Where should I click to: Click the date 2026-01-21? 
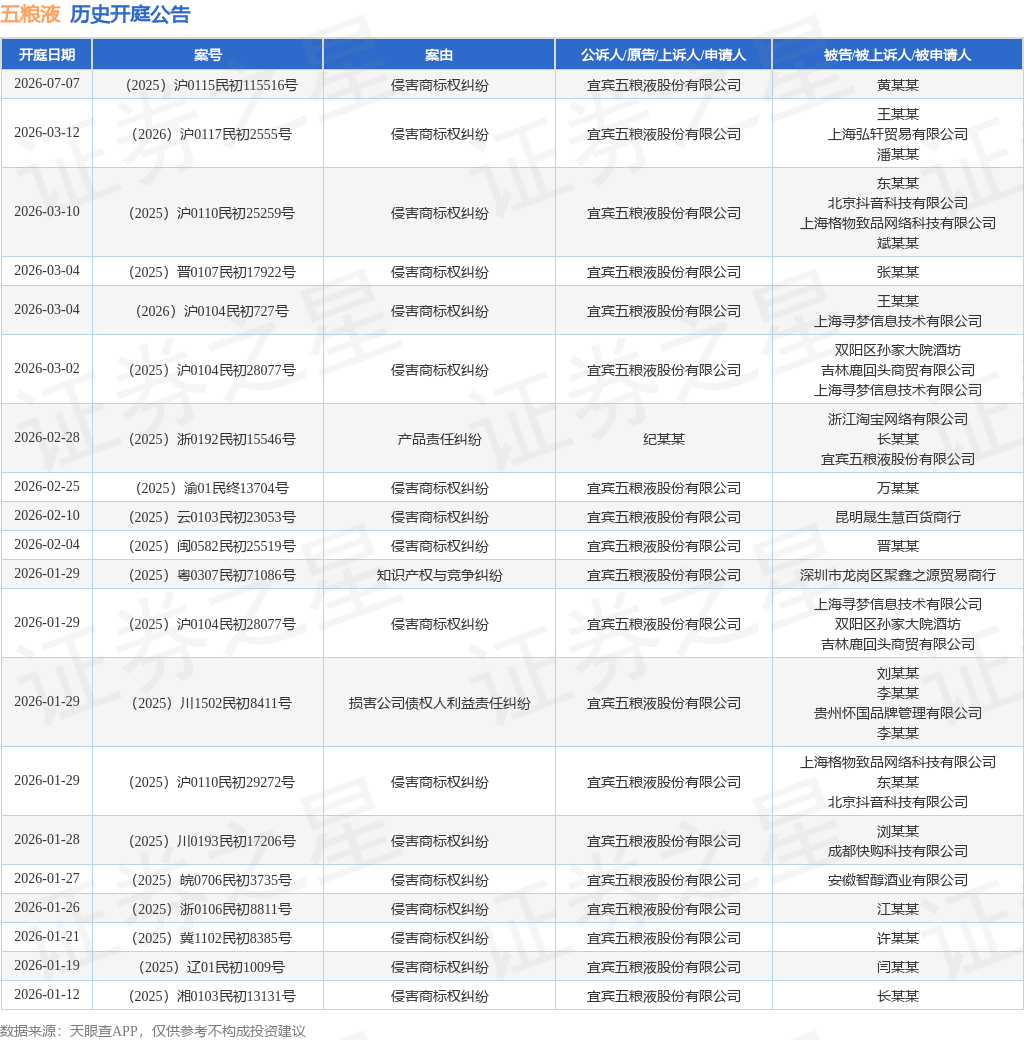[x=46, y=937]
